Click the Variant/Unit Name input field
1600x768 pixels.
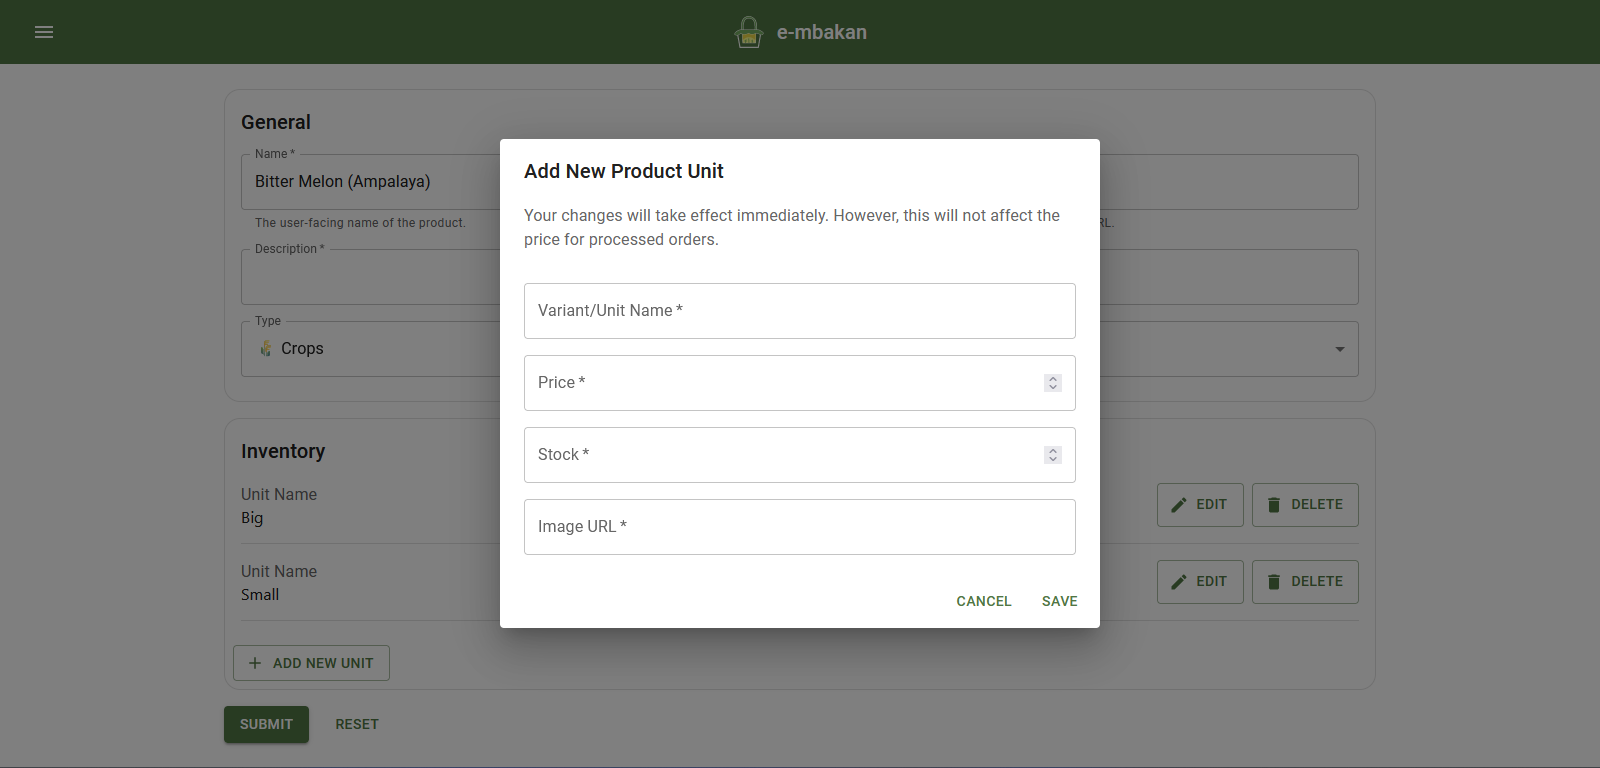pos(799,310)
